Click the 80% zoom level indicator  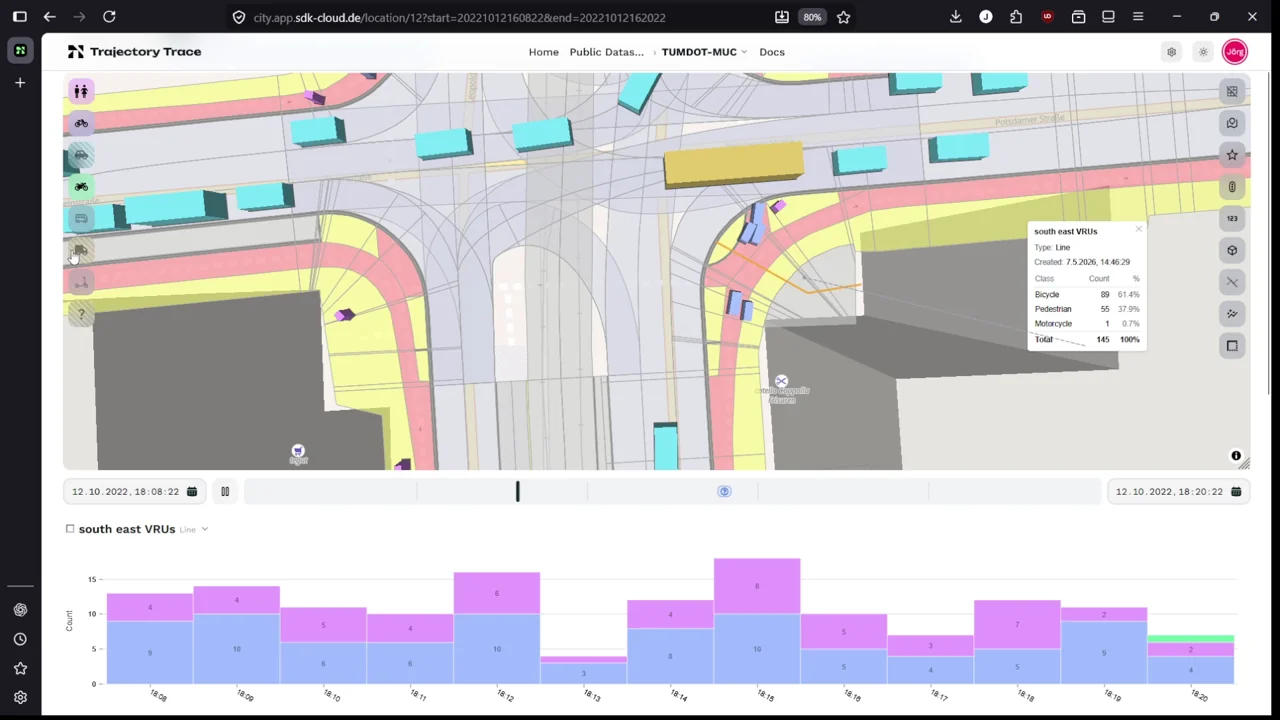point(812,17)
